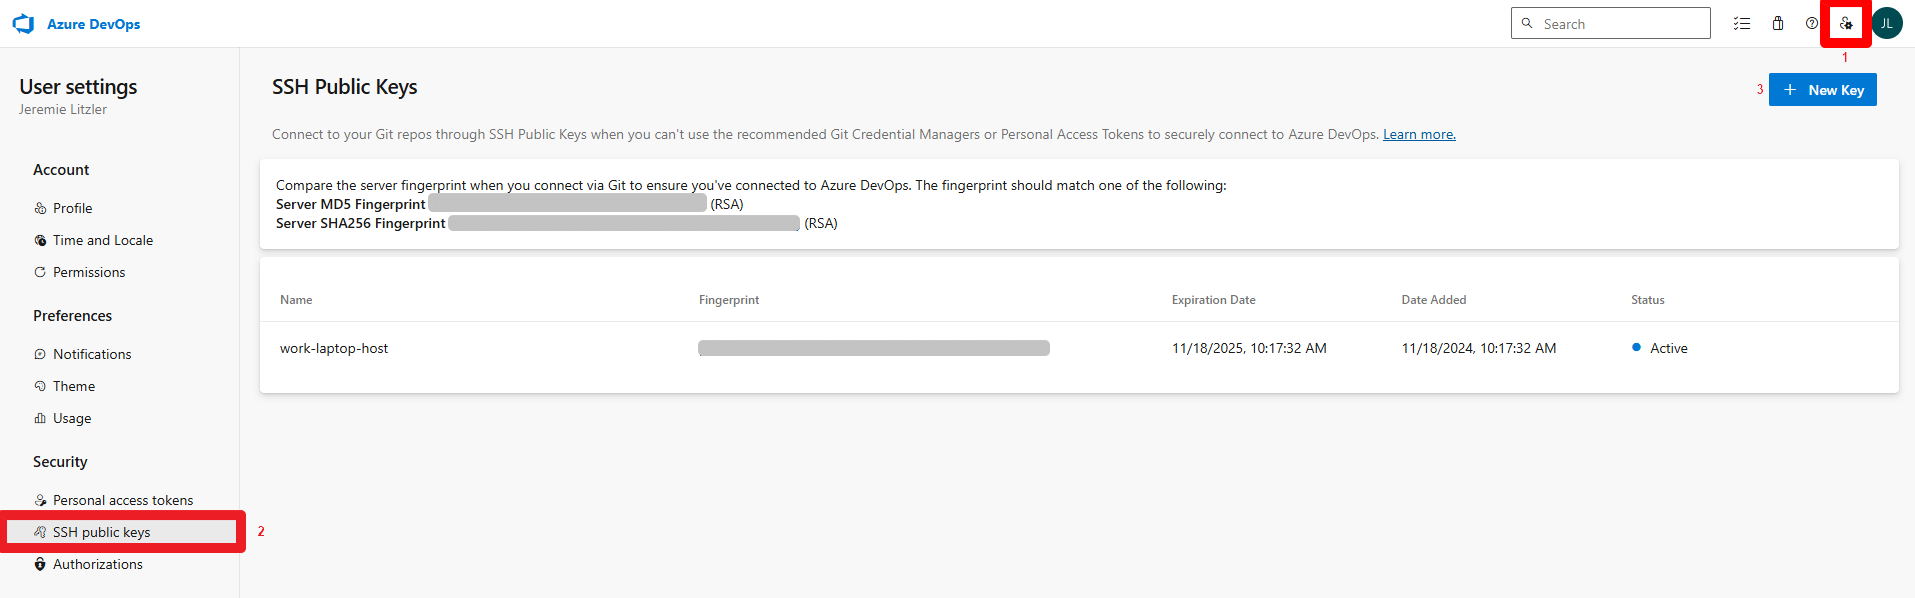
Task: Switch to Personal access tokens
Action: click(x=124, y=499)
